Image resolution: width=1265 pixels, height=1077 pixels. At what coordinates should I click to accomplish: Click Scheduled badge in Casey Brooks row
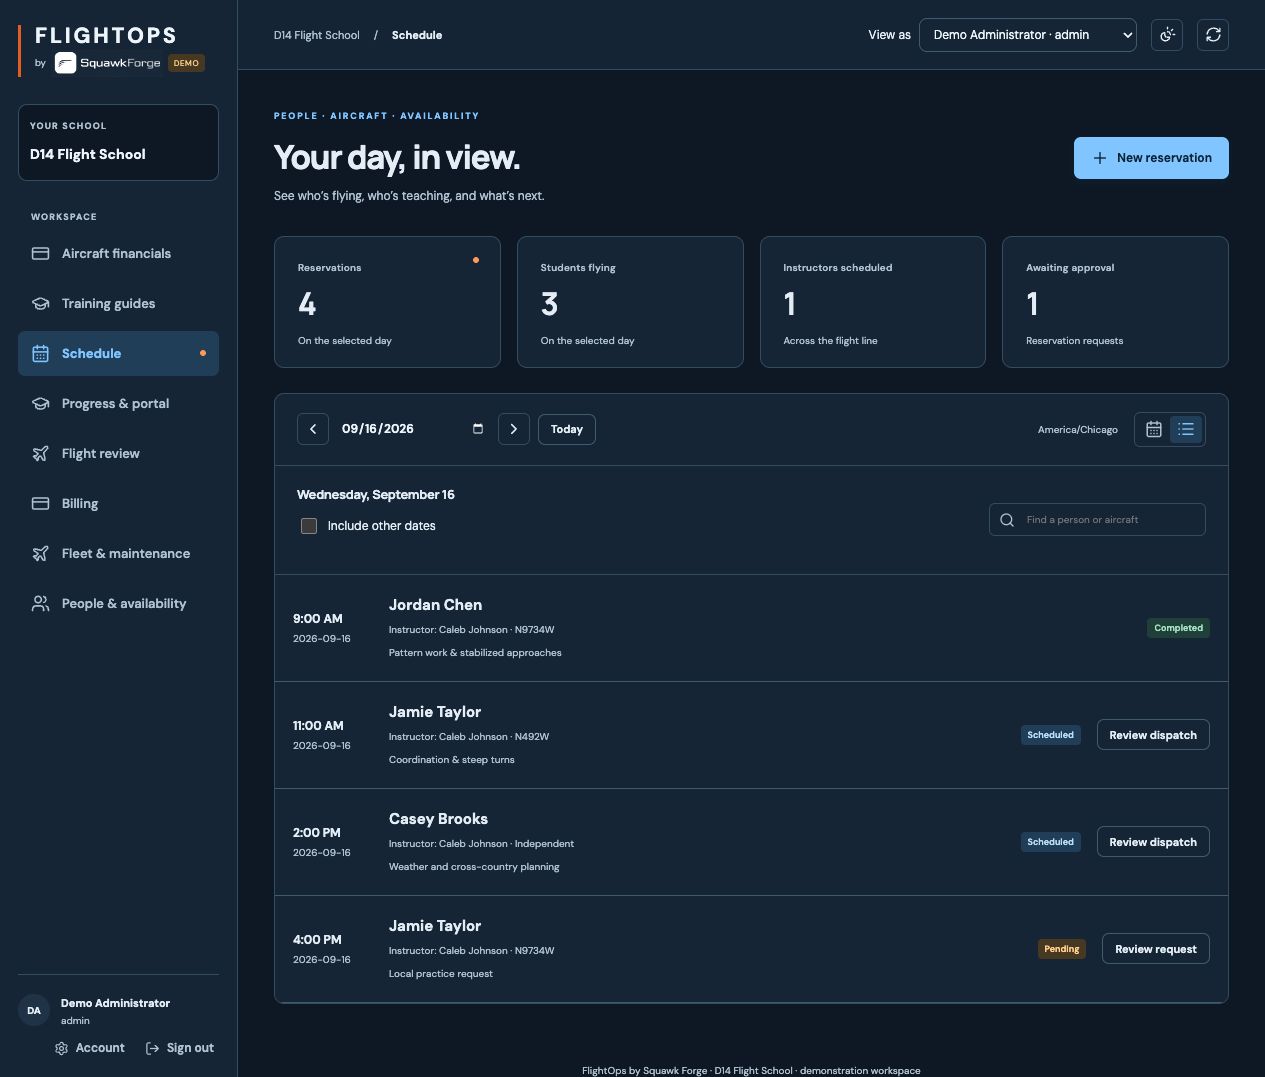[1051, 842]
